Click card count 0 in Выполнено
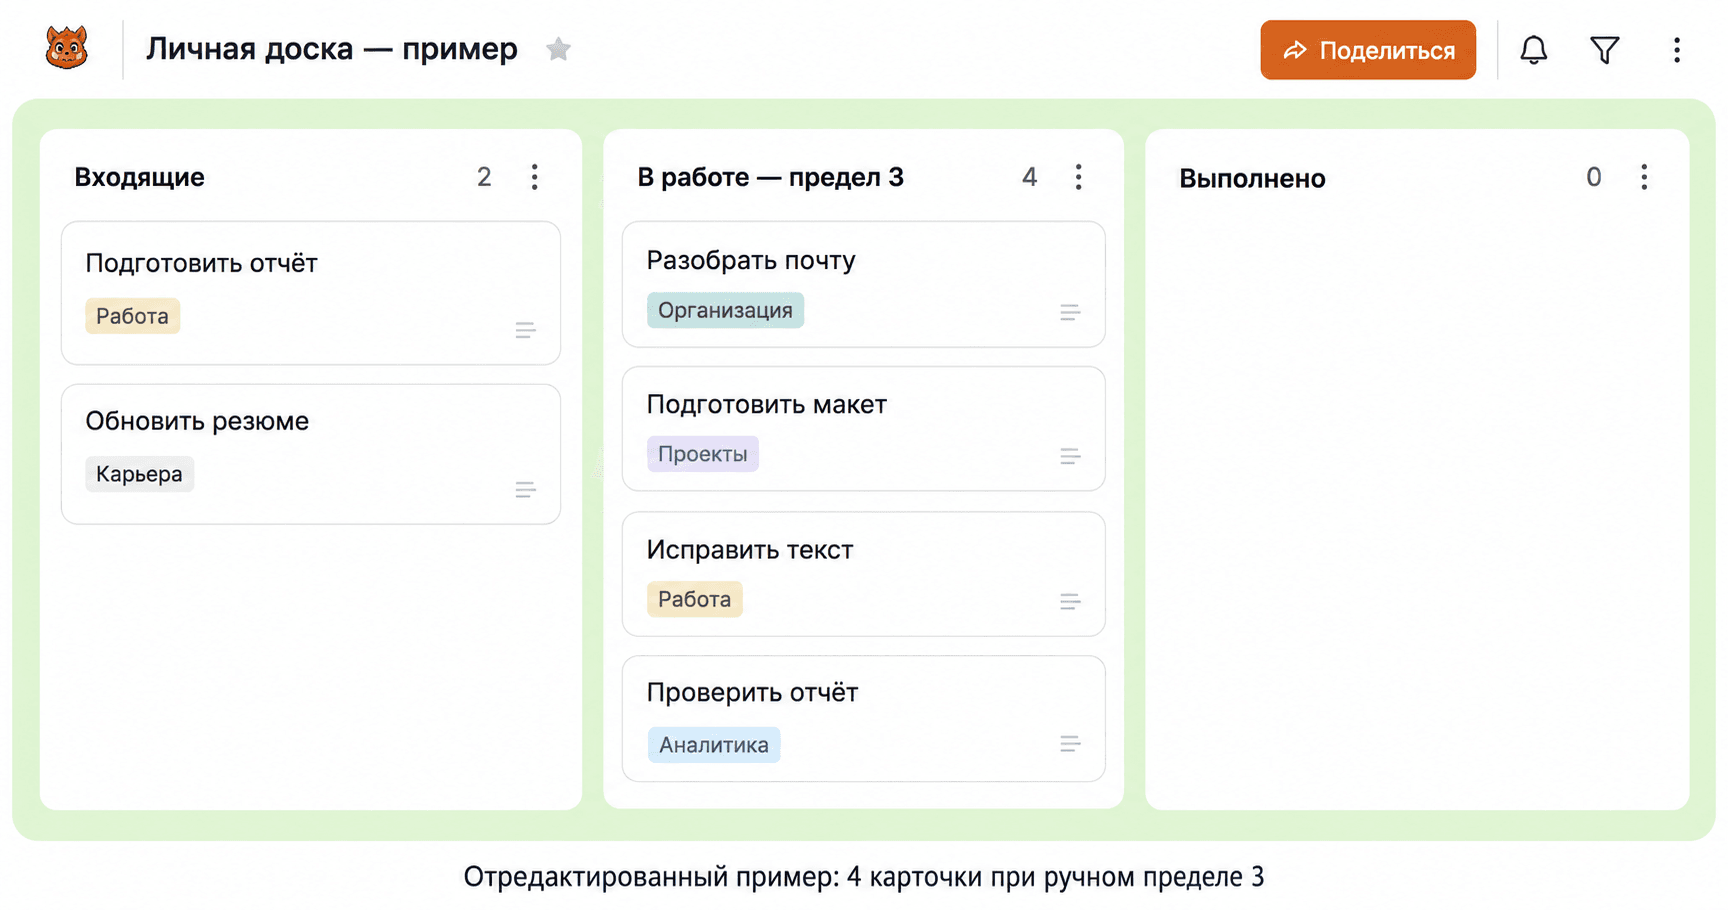Screen dimensions: 1728x910 point(1594,177)
